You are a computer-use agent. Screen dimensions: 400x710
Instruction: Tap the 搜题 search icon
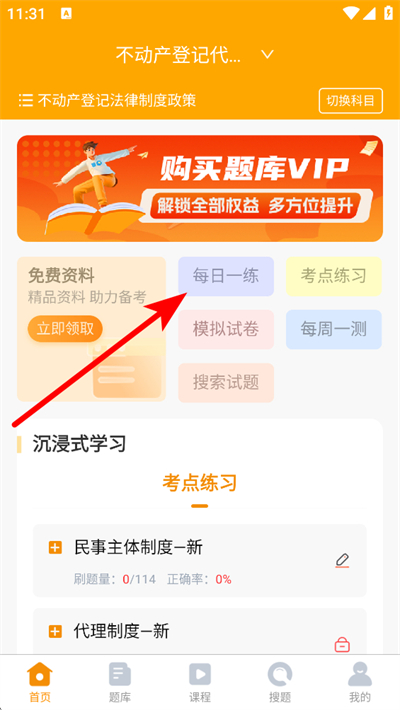(x=280, y=675)
